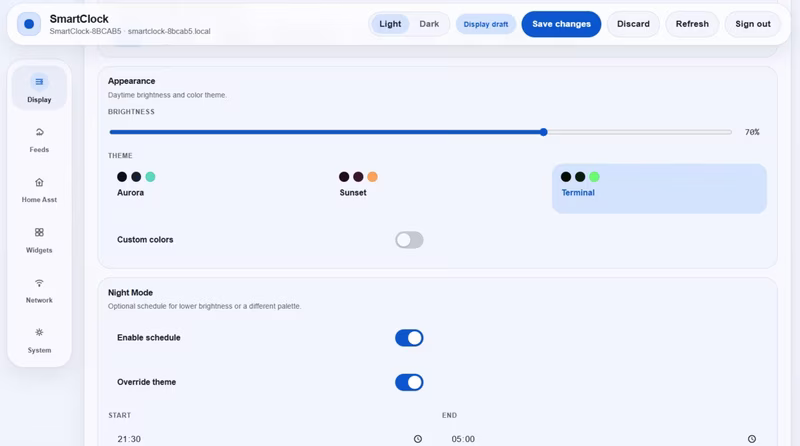This screenshot has width=800, height=446.
Task: Open the Network wifi icon
Action: point(39,283)
